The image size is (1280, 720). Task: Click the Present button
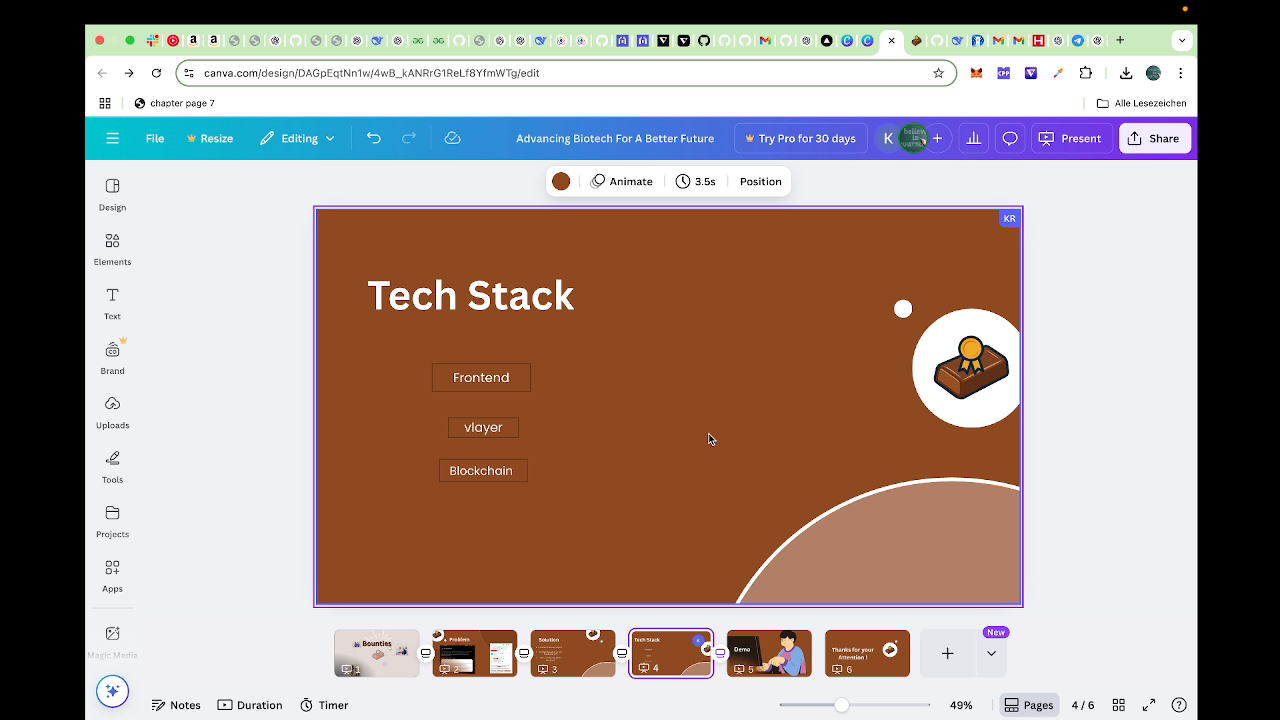[1070, 138]
